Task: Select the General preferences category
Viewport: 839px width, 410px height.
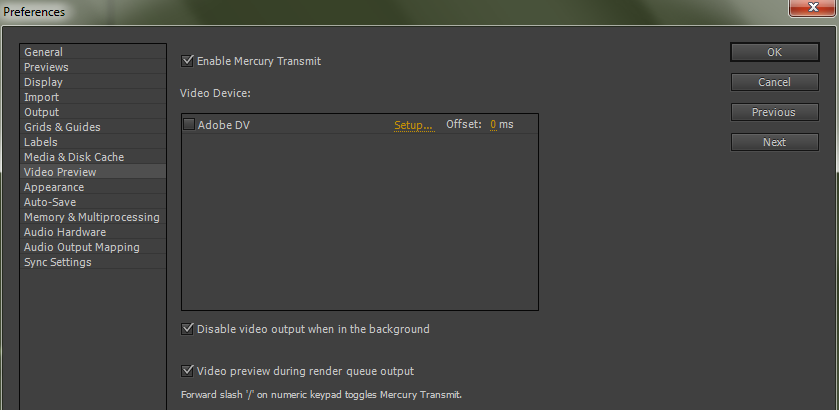Action: pos(93,52)
